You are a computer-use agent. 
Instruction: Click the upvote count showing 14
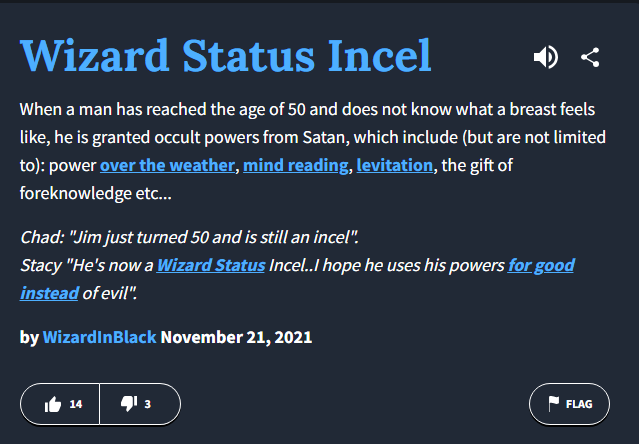point(76,404)
